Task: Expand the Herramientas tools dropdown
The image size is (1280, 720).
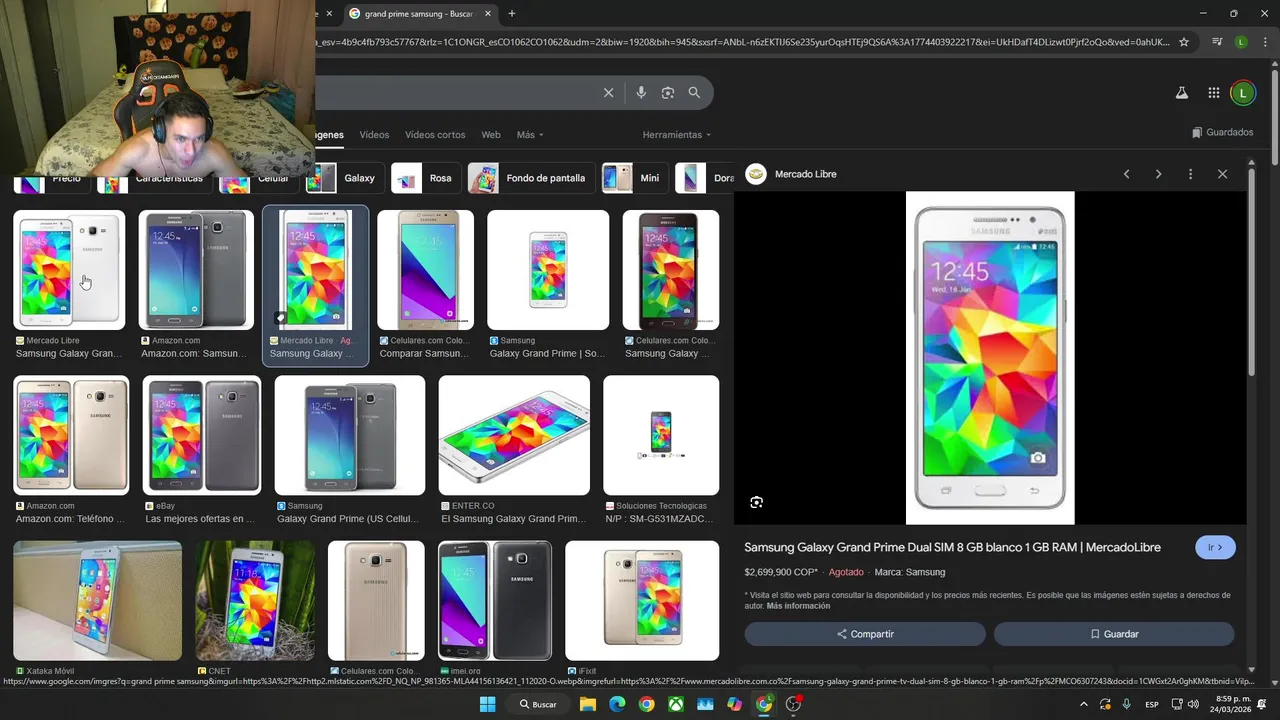Action: point(677,135)
